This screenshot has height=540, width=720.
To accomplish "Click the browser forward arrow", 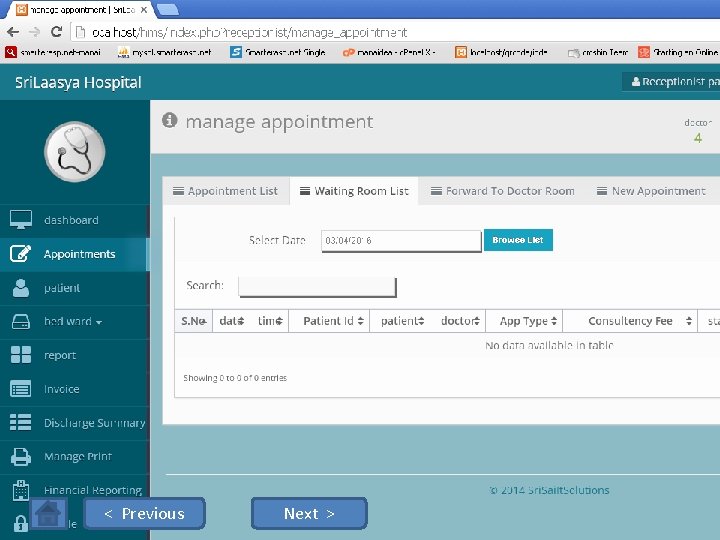I will [x=34, y=32].
